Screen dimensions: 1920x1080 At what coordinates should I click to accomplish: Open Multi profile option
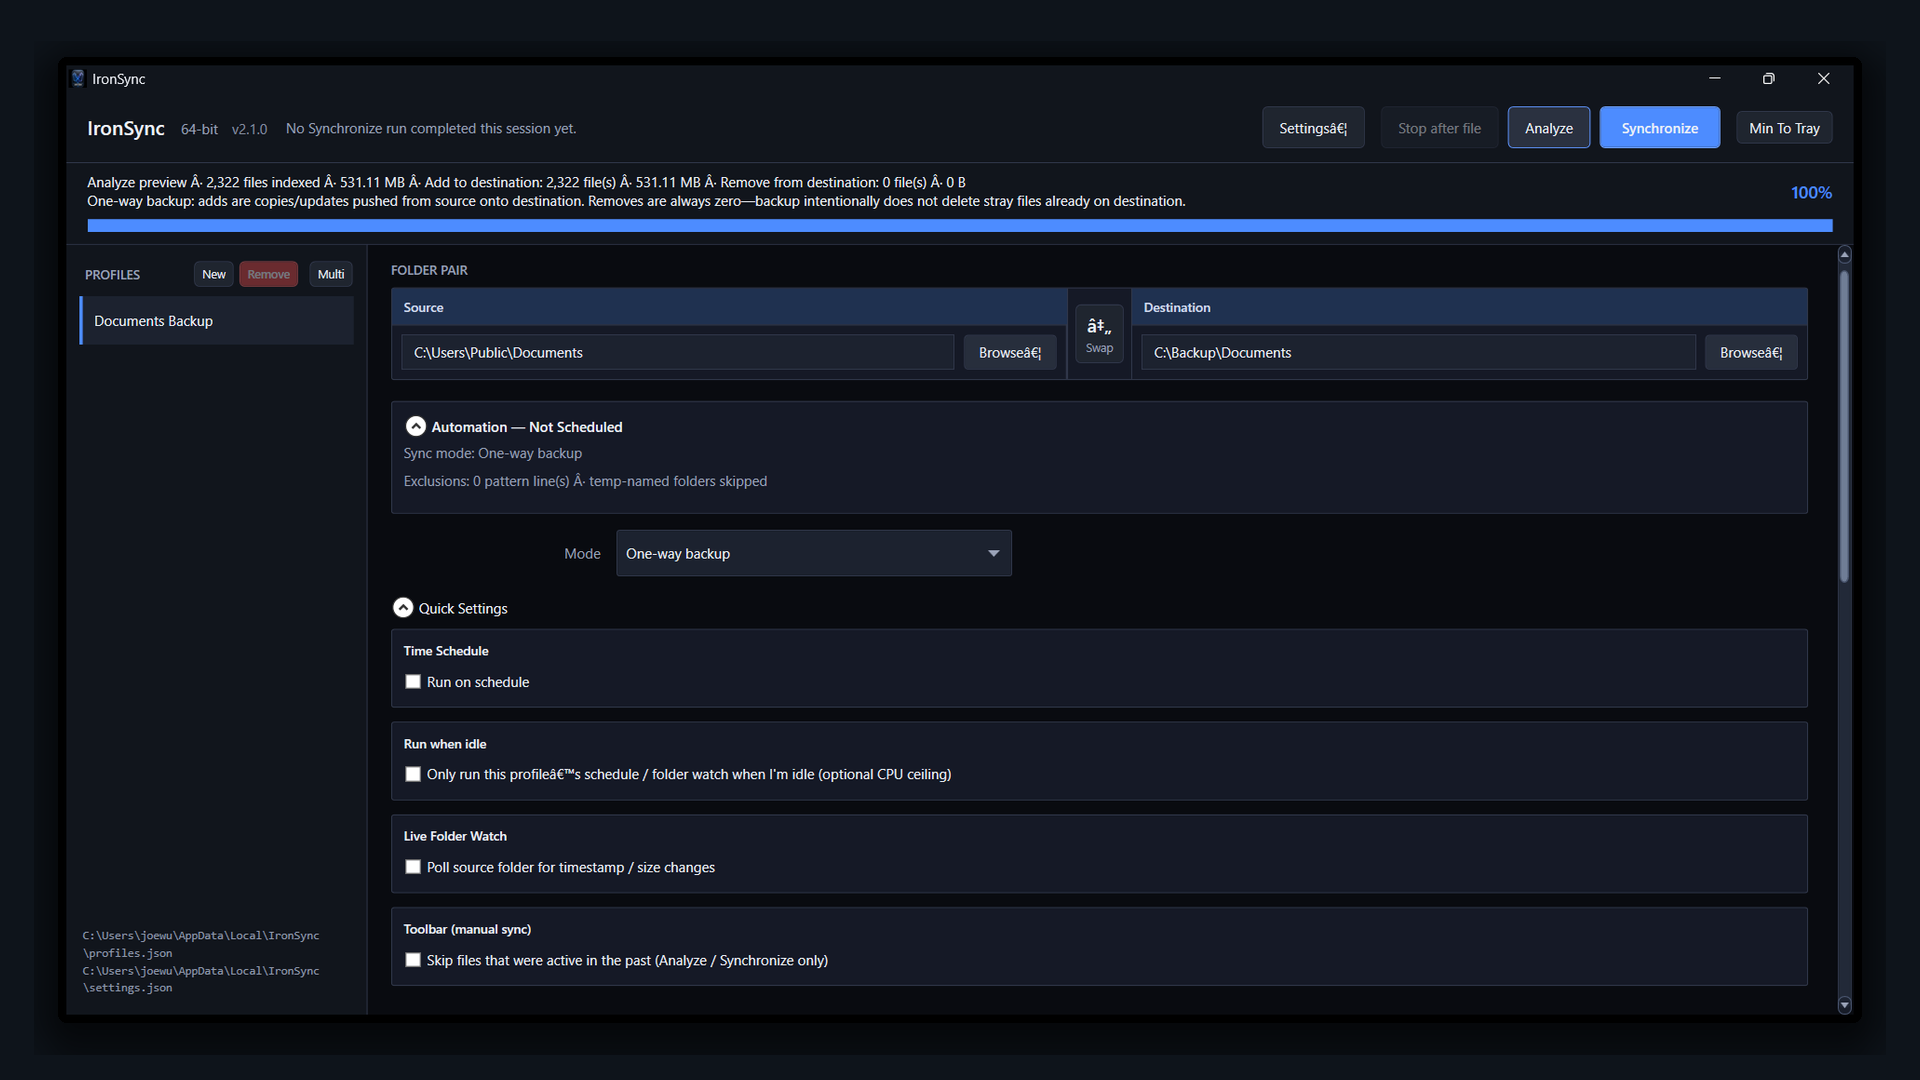point(330,274)
